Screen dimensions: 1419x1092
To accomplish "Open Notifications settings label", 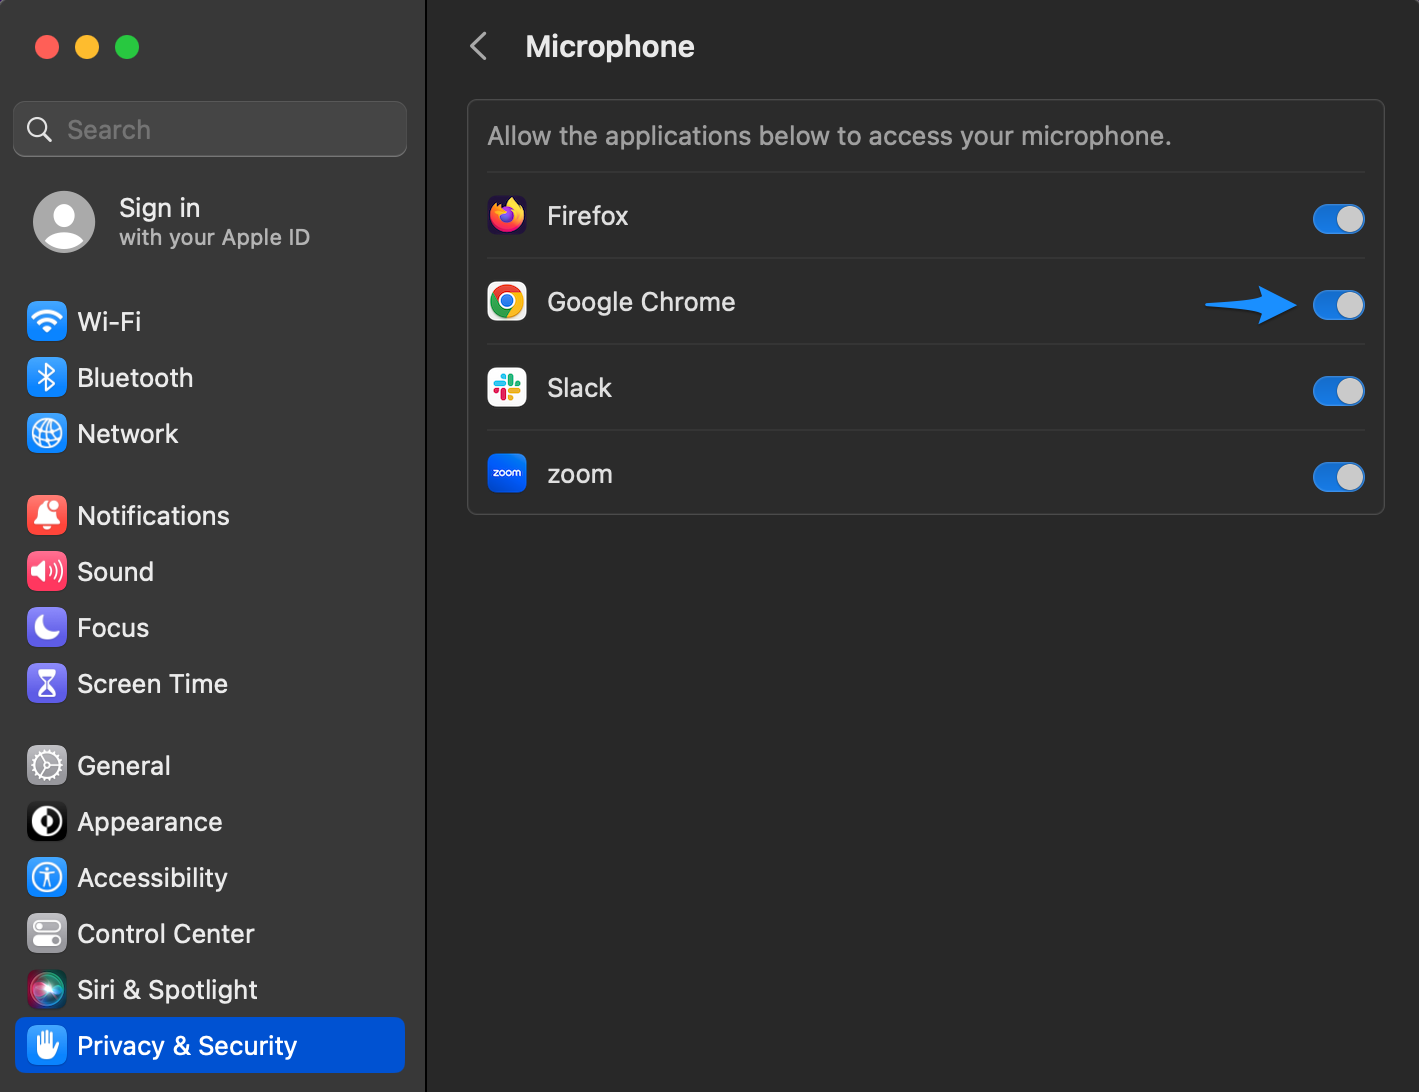I will [x=153, y=516].
